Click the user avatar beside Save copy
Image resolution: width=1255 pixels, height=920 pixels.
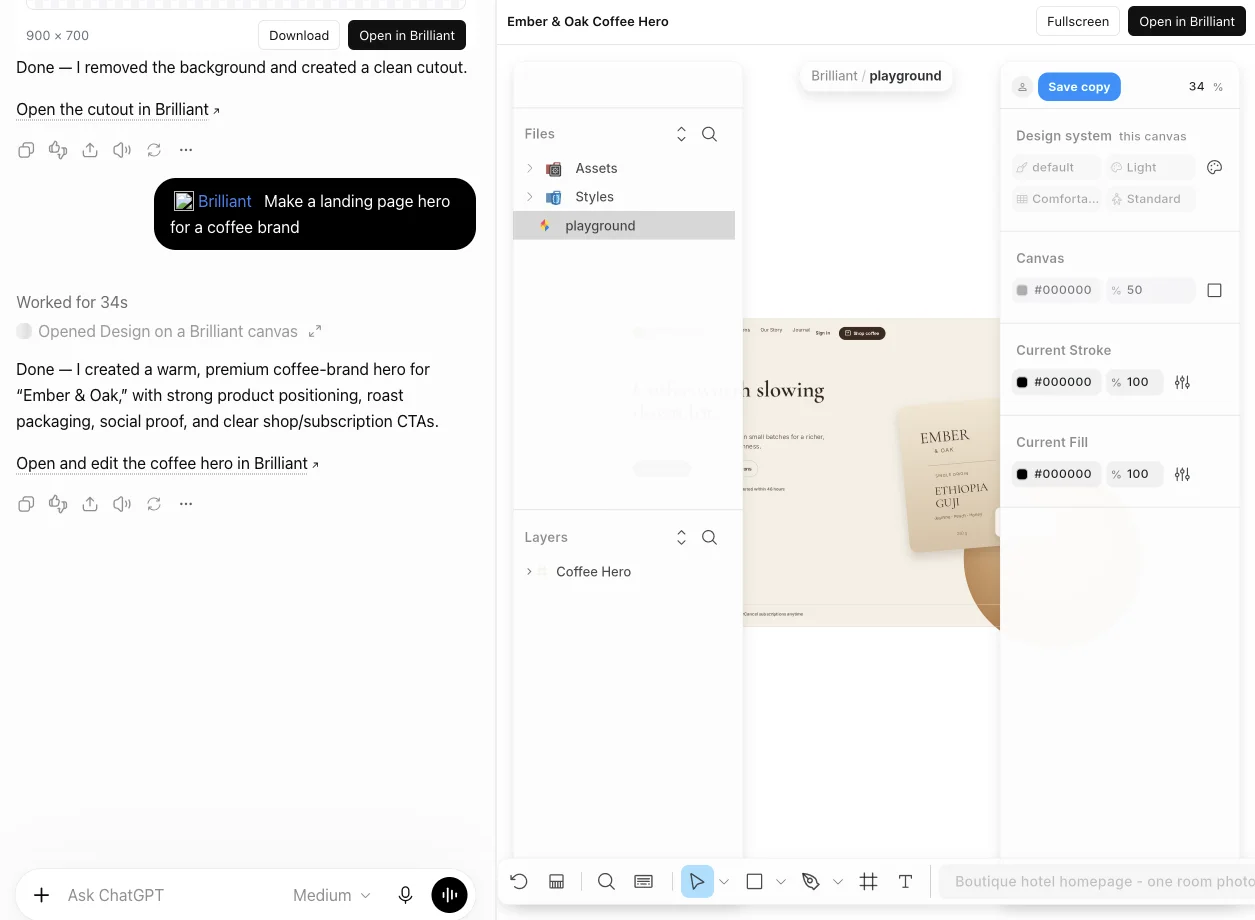click(x=1022, y=87)
